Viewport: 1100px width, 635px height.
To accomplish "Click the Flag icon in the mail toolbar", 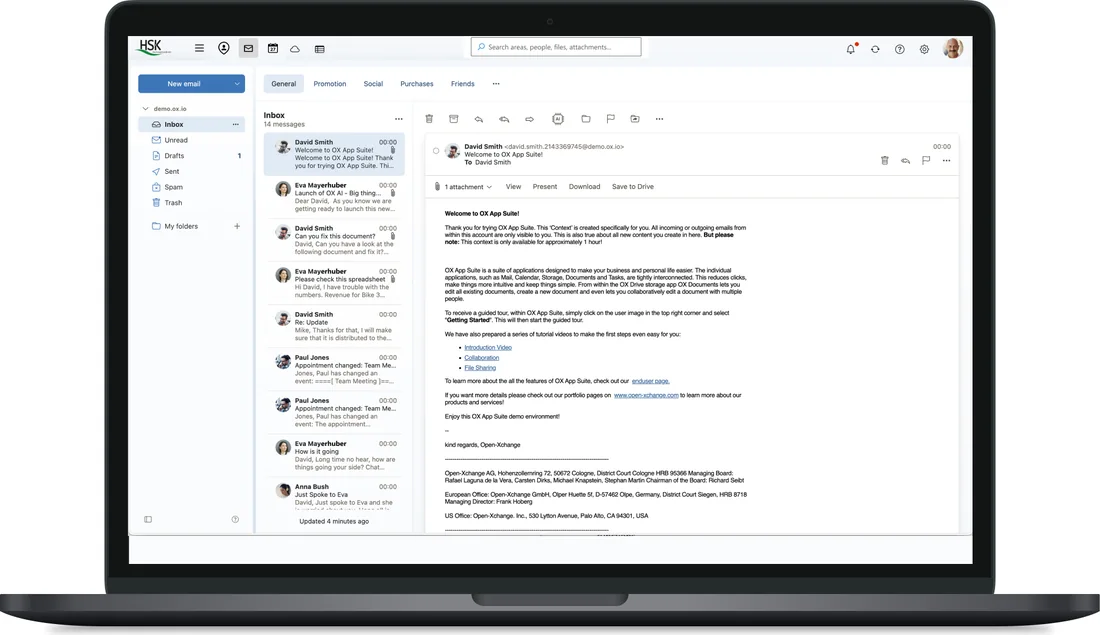I will [610, 119].
